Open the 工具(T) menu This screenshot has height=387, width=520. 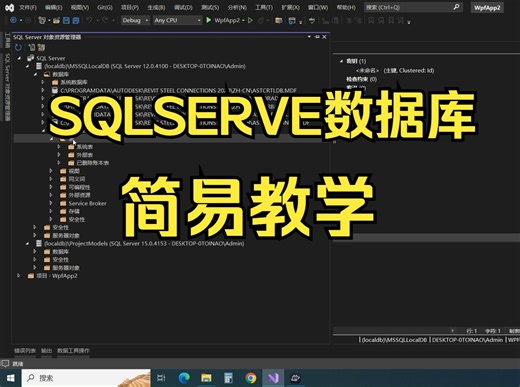264,7
